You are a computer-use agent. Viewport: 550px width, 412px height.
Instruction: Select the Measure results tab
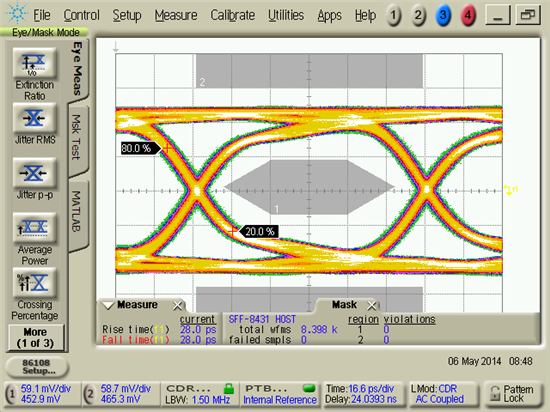138,305
